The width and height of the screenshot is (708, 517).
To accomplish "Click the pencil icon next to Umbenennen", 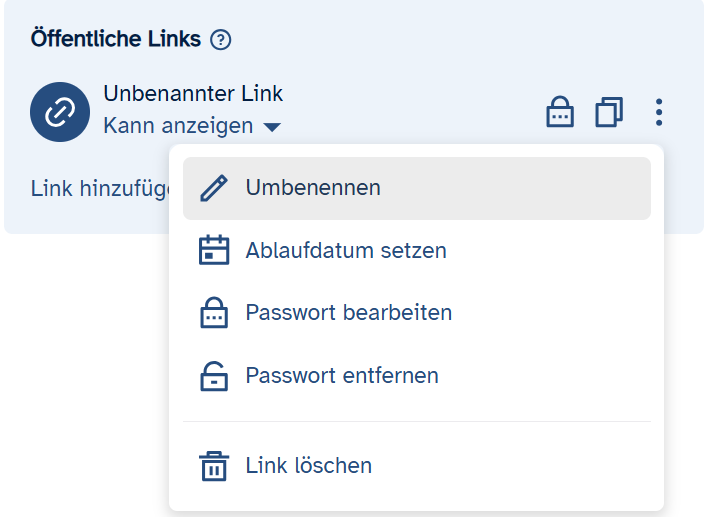I will pos(214,188).
